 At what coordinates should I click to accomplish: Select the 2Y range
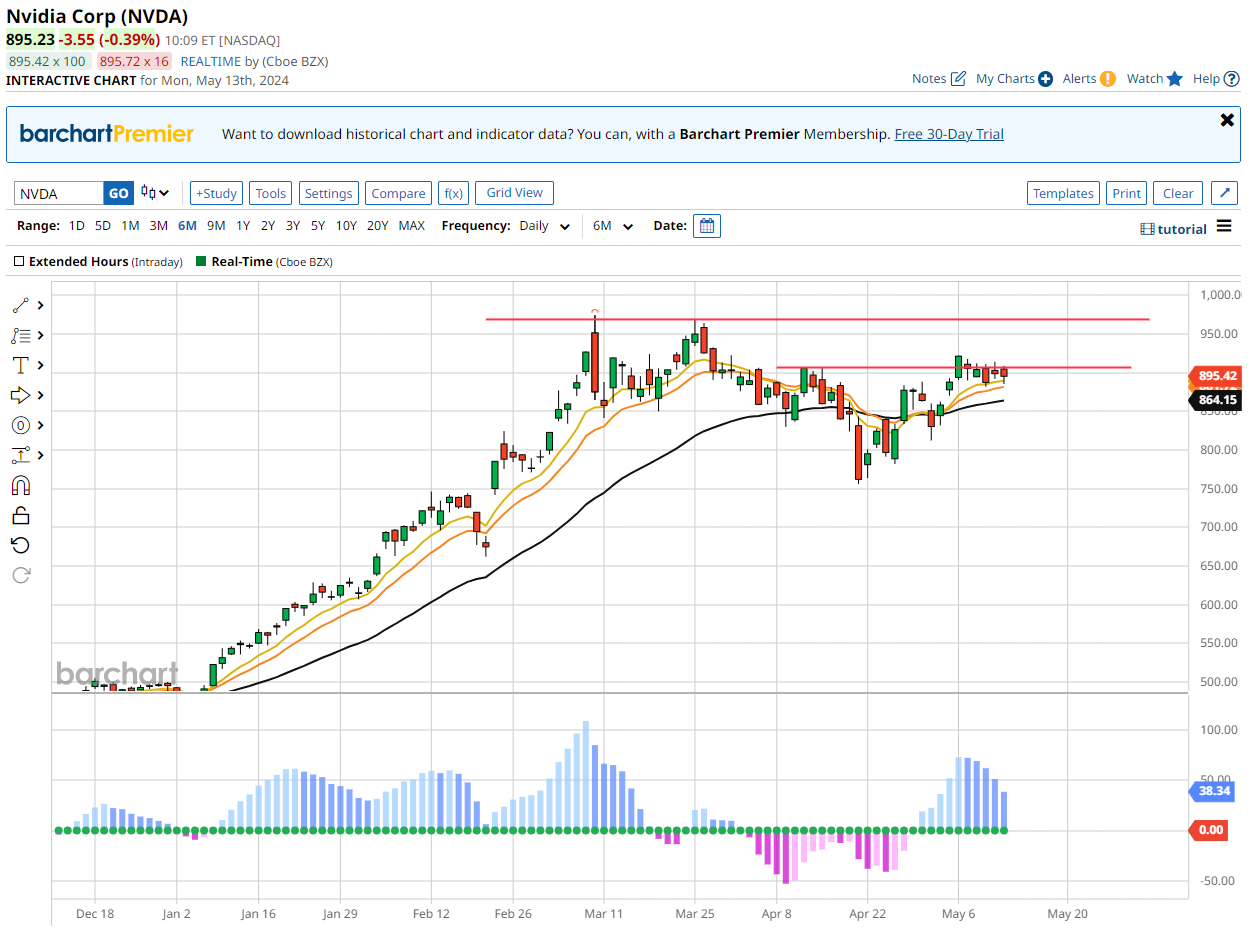268,226
